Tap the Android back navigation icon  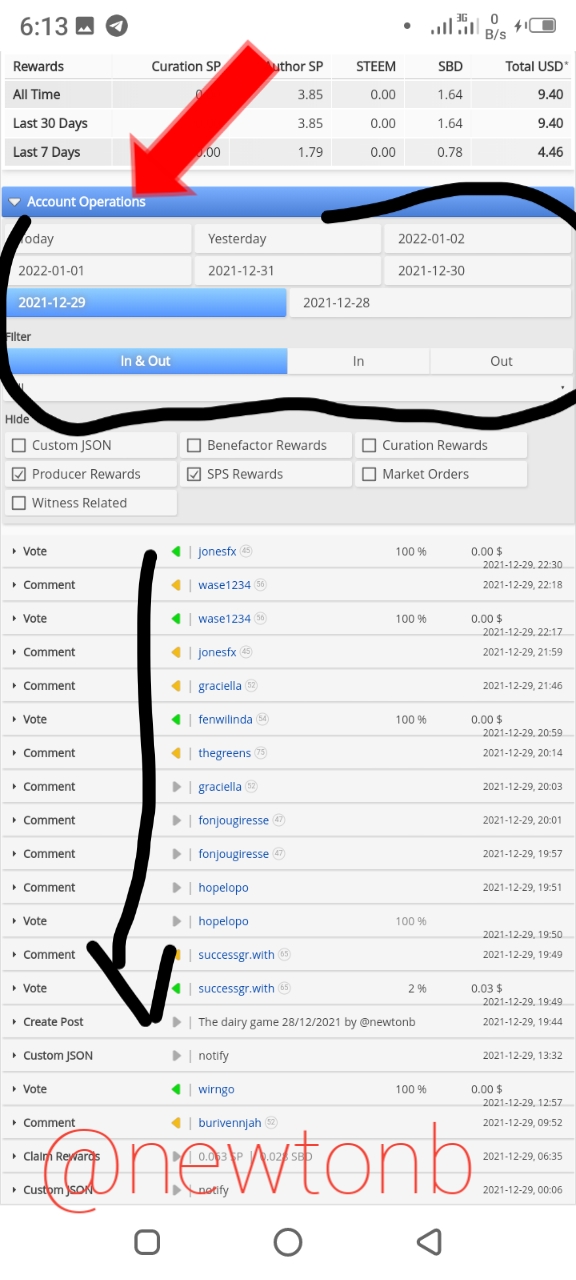coord(429,1241)
